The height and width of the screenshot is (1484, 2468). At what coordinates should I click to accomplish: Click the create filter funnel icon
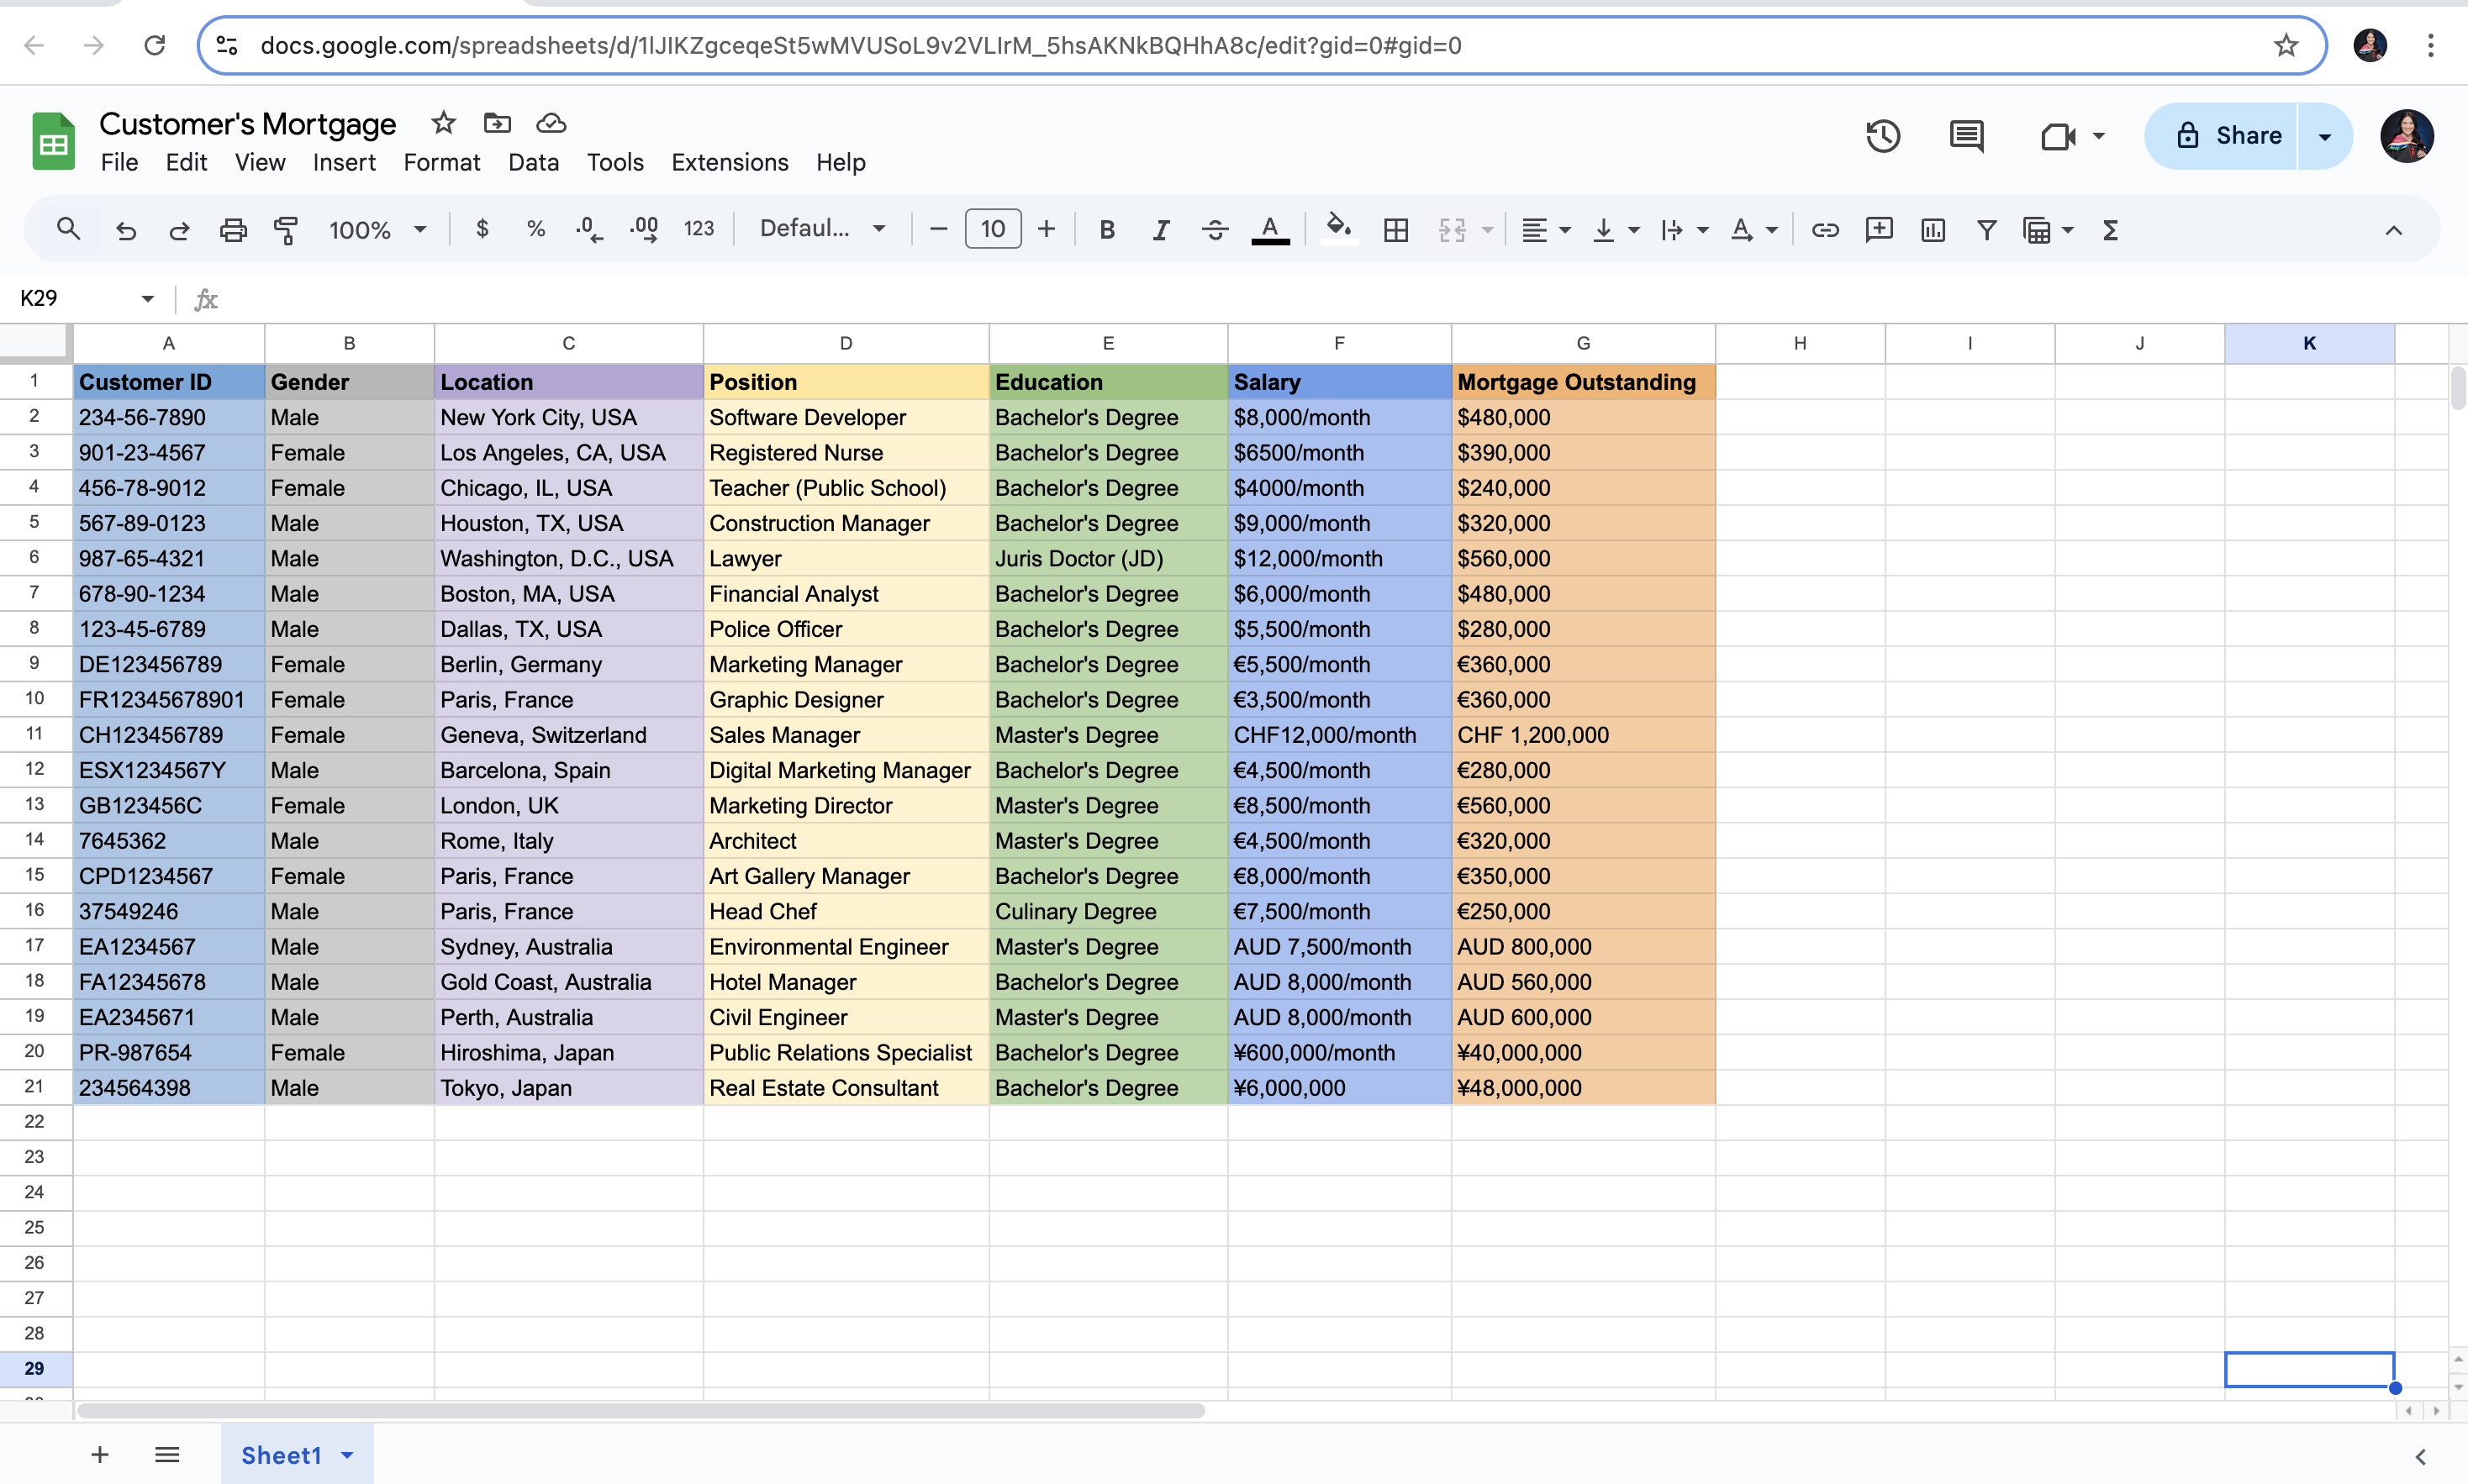(x=1986, y=230)
